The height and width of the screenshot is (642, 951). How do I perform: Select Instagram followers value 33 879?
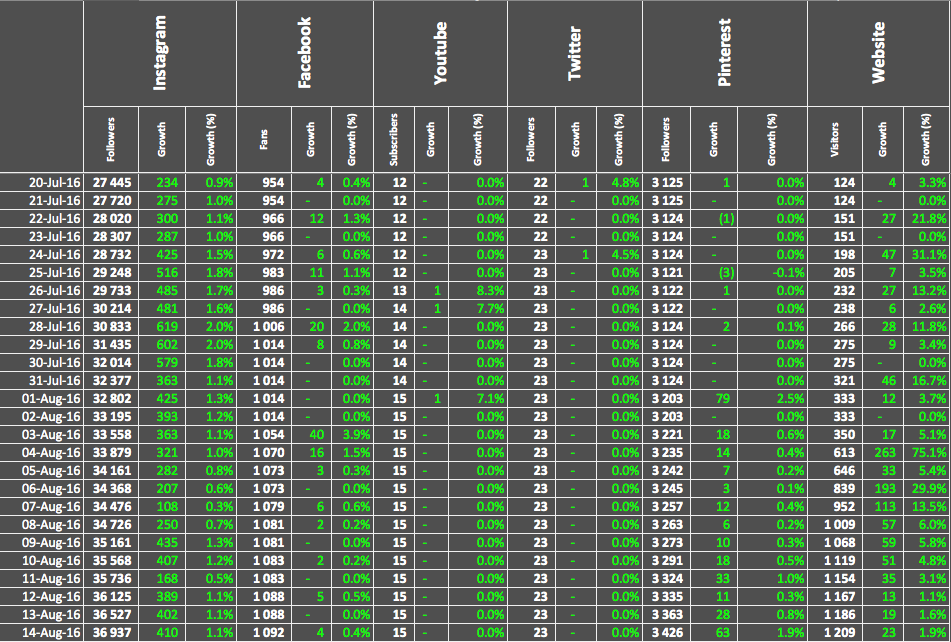(111, 452)
